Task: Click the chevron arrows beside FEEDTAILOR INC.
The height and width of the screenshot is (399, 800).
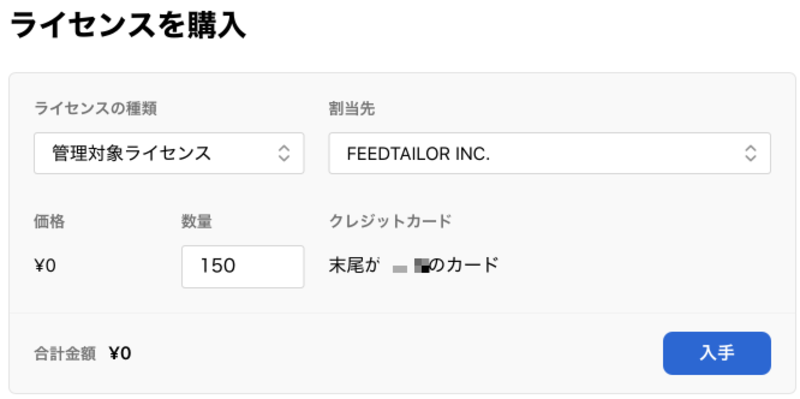Action: [x=750, y=153]
